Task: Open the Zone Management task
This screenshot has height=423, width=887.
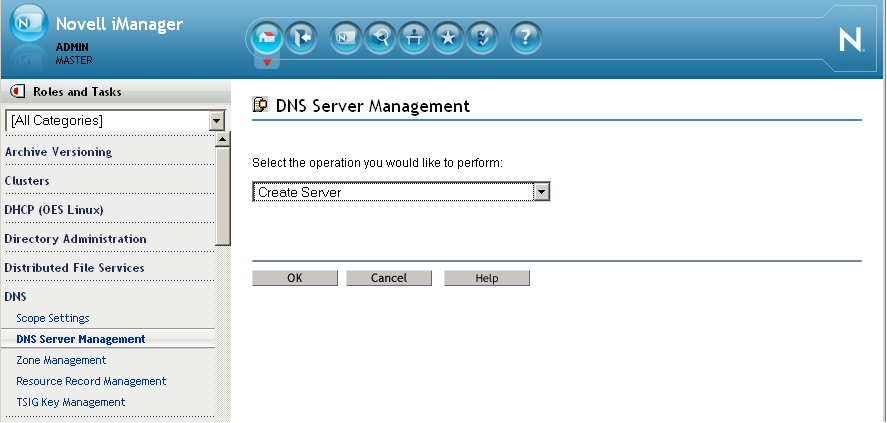Action: pos(61,360)
